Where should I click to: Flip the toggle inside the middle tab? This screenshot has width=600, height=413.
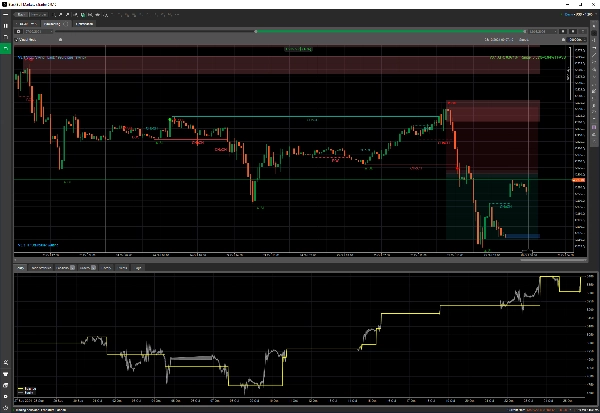point(66,24)
